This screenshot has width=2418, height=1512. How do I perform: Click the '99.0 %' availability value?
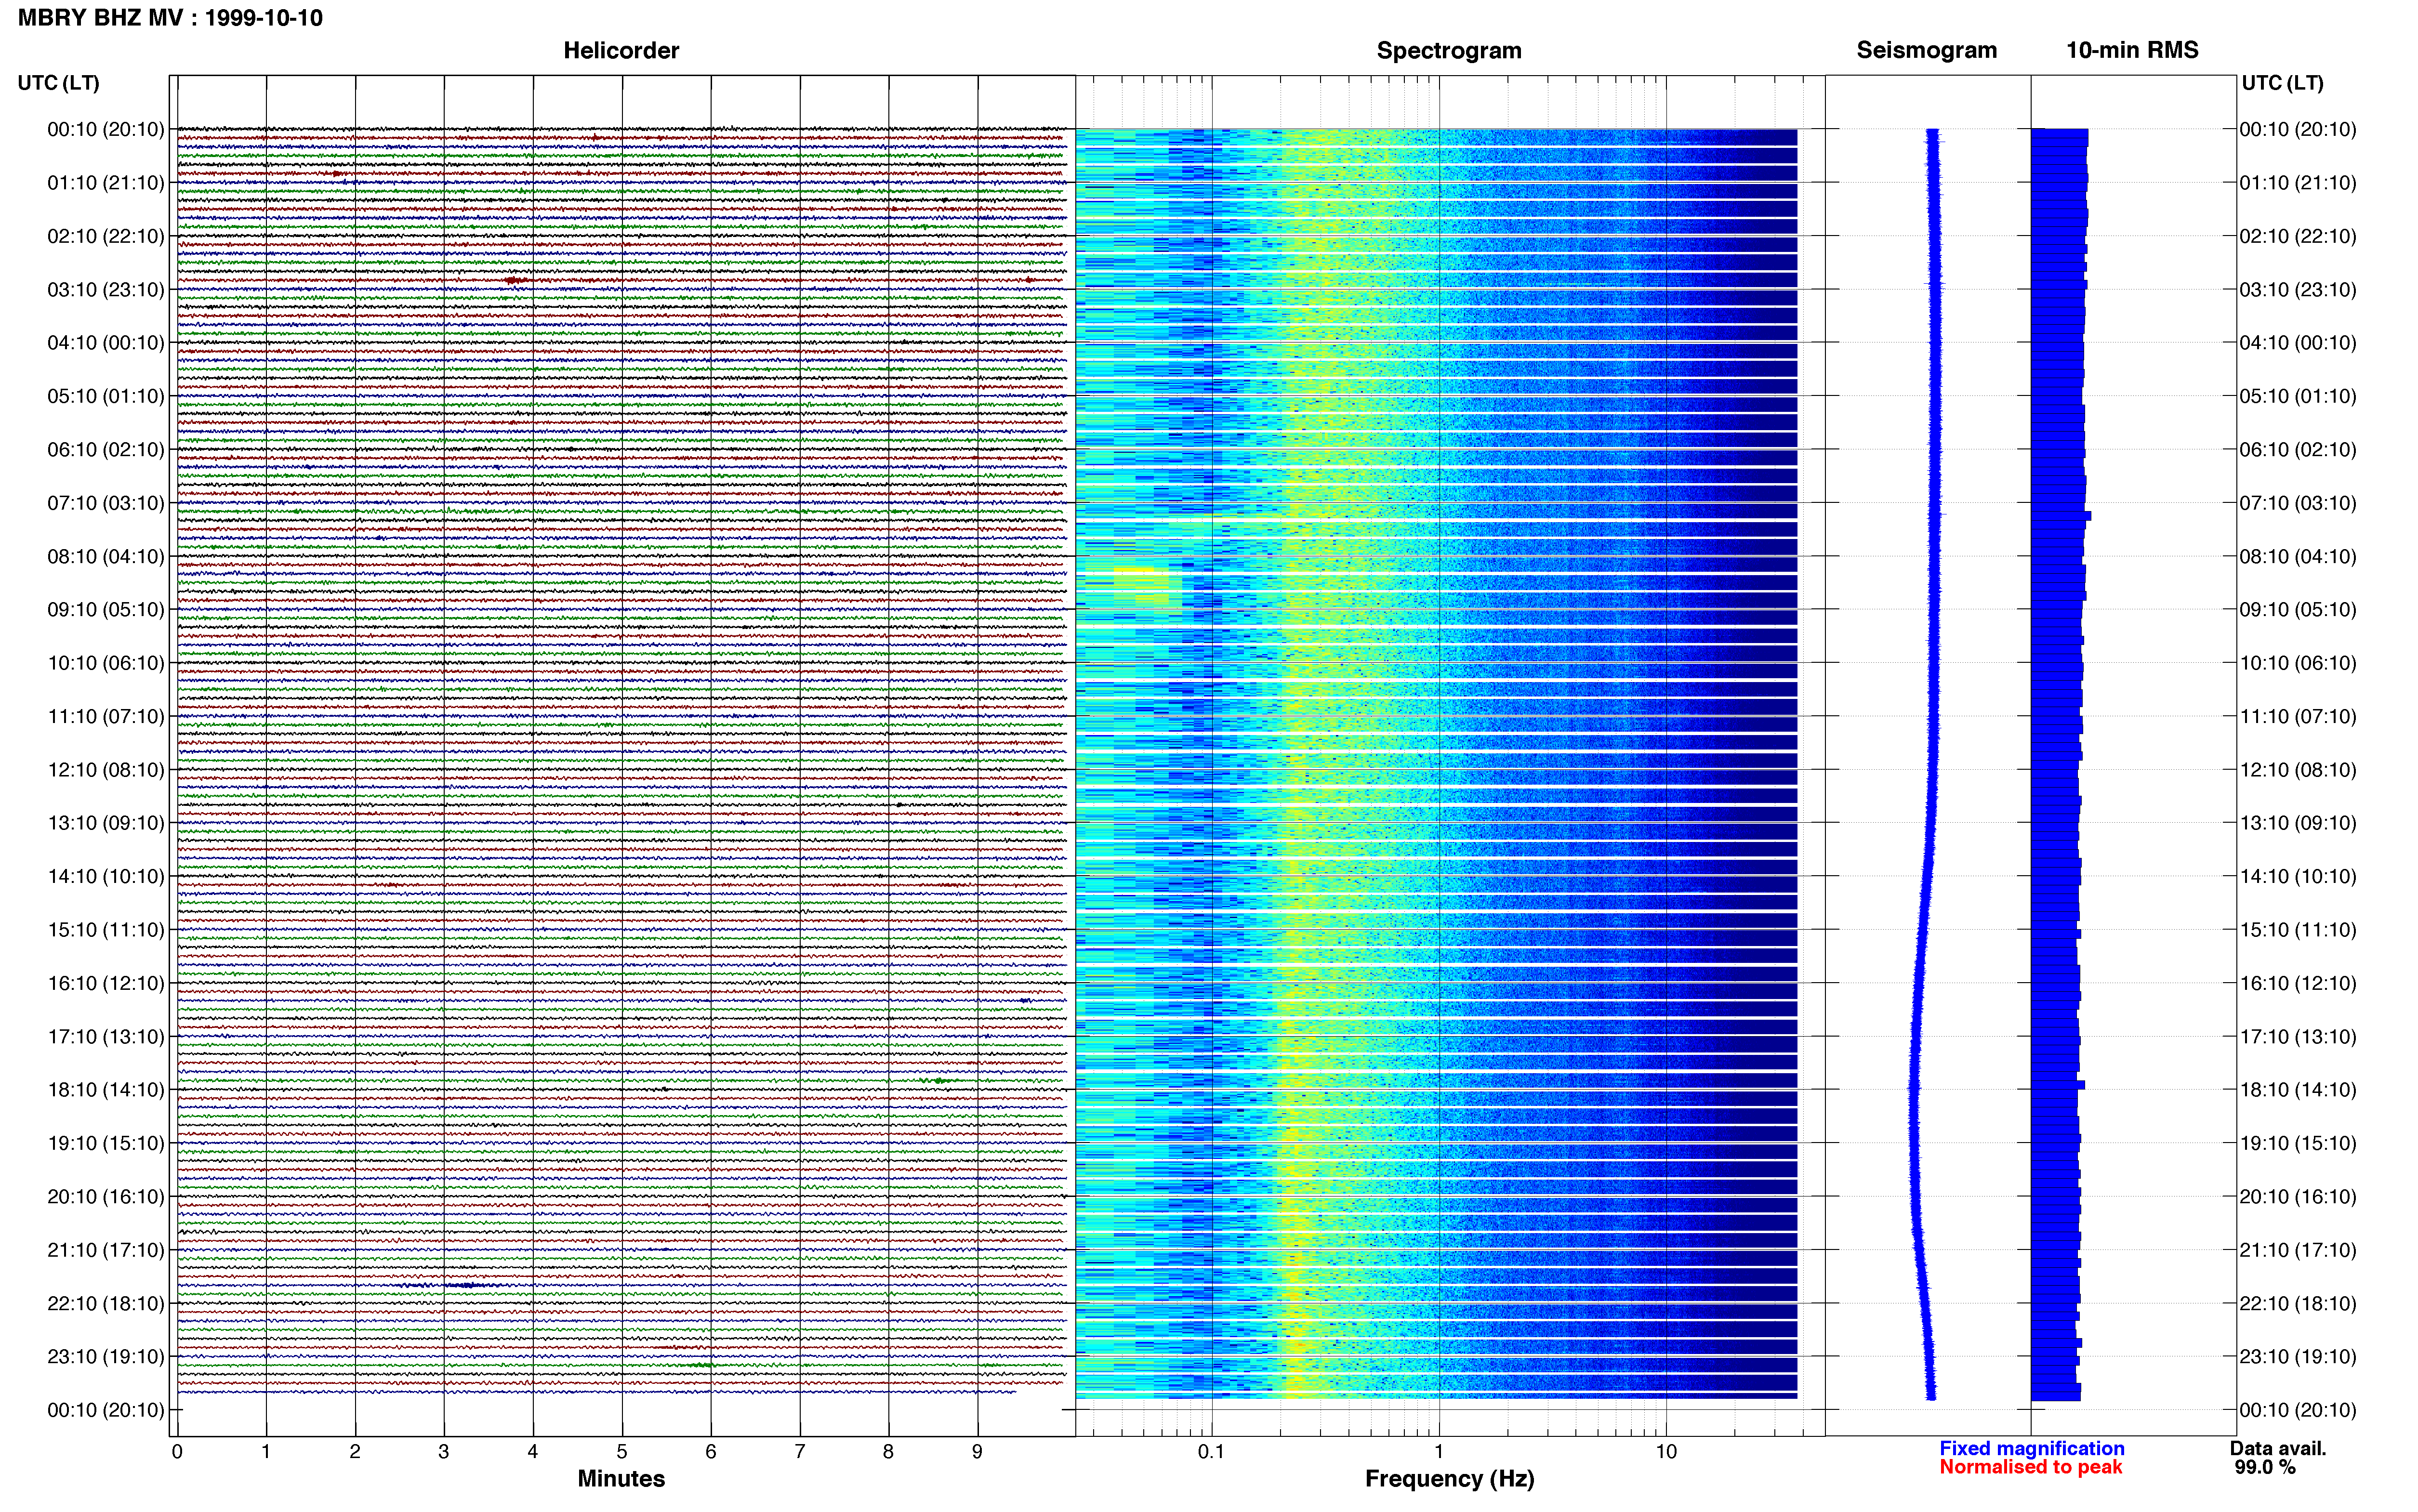click(x=2265, y=1467)
